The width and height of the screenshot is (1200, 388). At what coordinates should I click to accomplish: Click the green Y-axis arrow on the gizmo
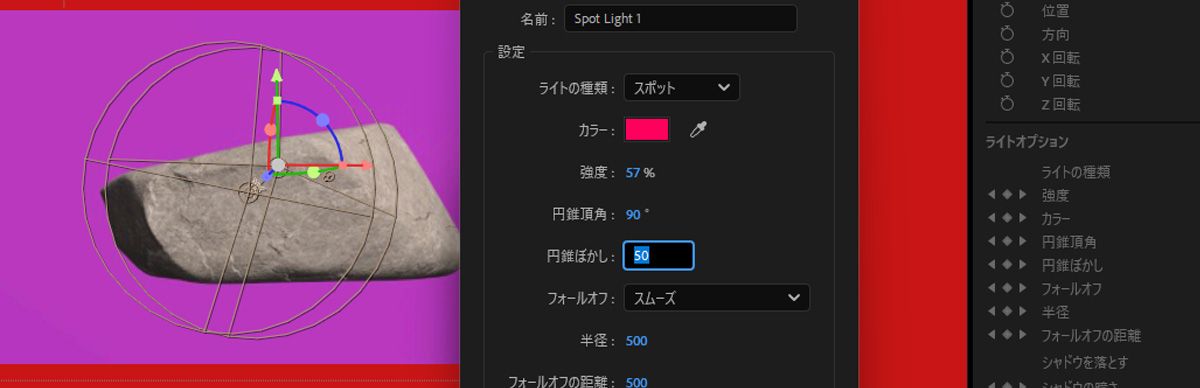click(277, 76)
